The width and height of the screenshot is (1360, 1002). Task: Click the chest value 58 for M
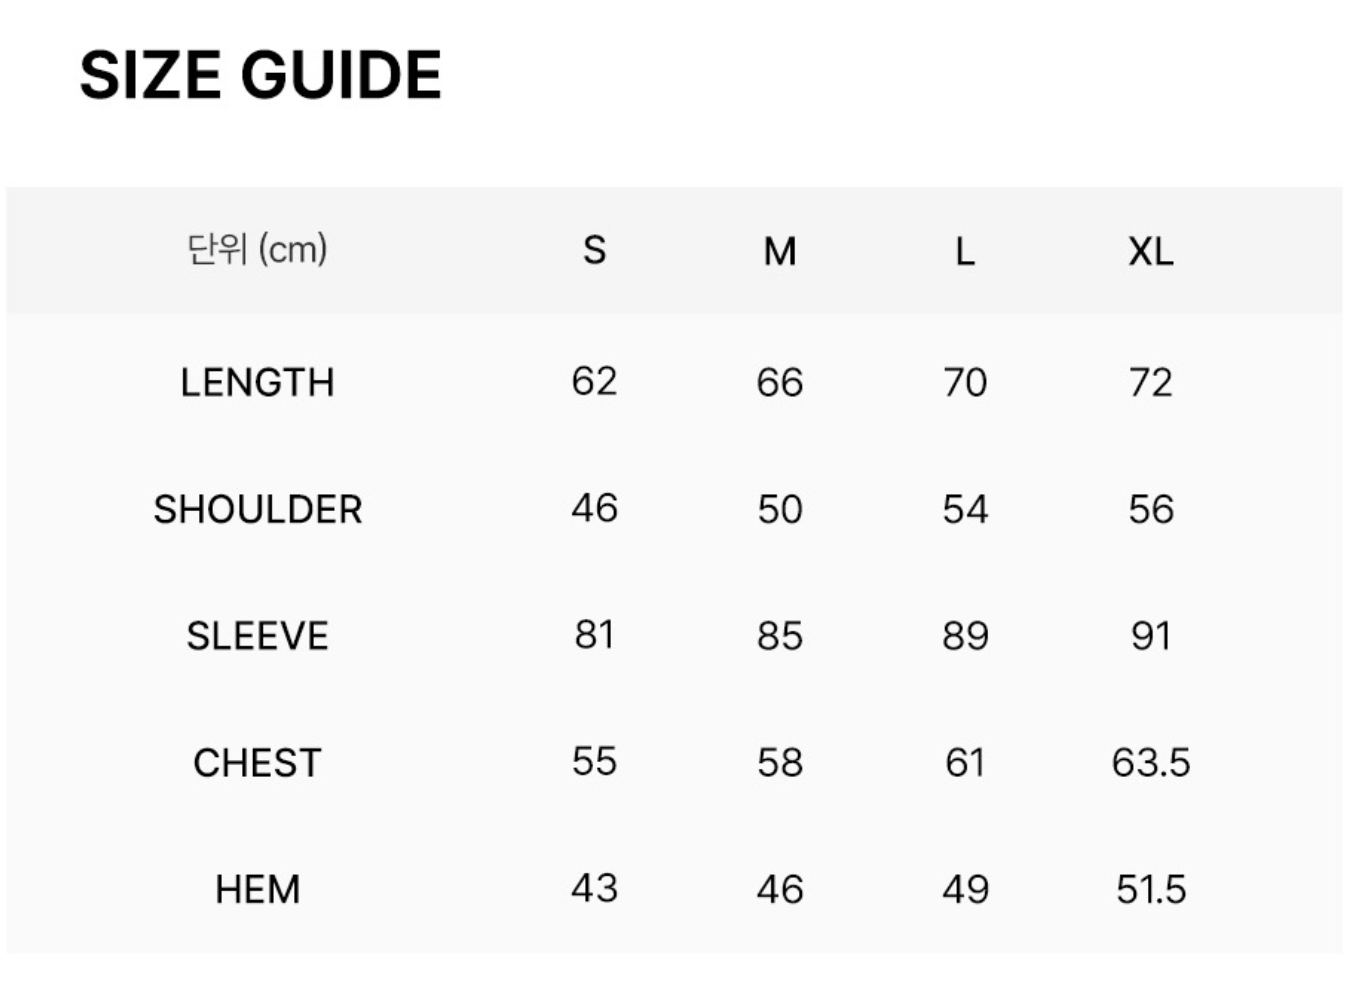tap(780, 763)
